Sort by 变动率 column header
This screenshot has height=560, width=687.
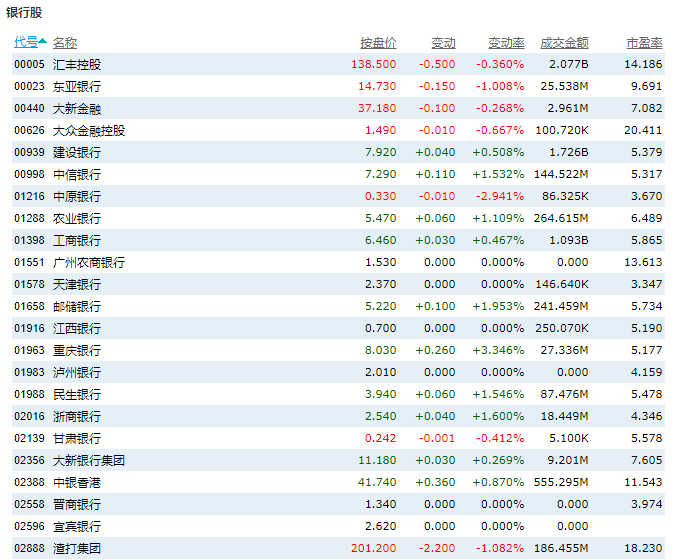pos(506,43)
